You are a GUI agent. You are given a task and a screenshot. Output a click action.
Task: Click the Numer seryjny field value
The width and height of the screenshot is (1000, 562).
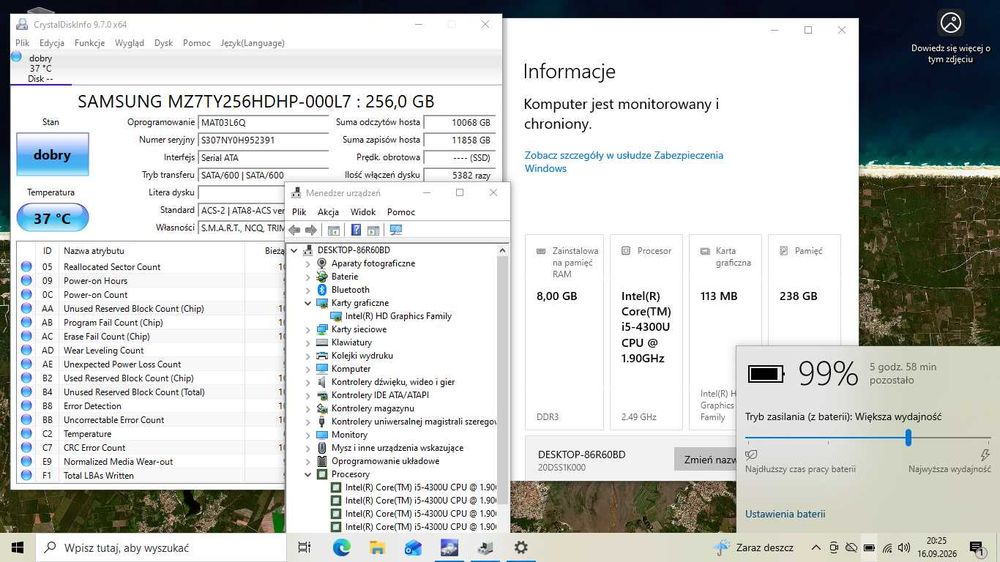263,140
